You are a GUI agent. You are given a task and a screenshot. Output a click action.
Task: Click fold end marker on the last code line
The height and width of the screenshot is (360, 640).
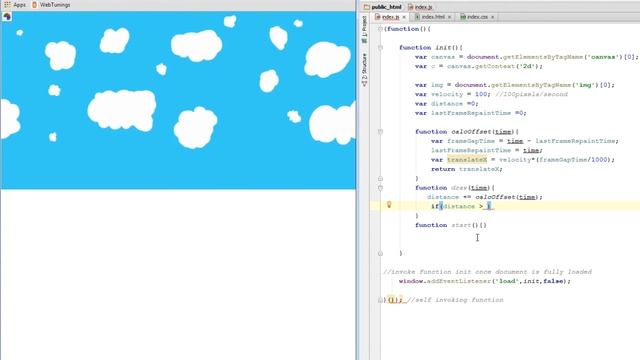tap(380, 300)
